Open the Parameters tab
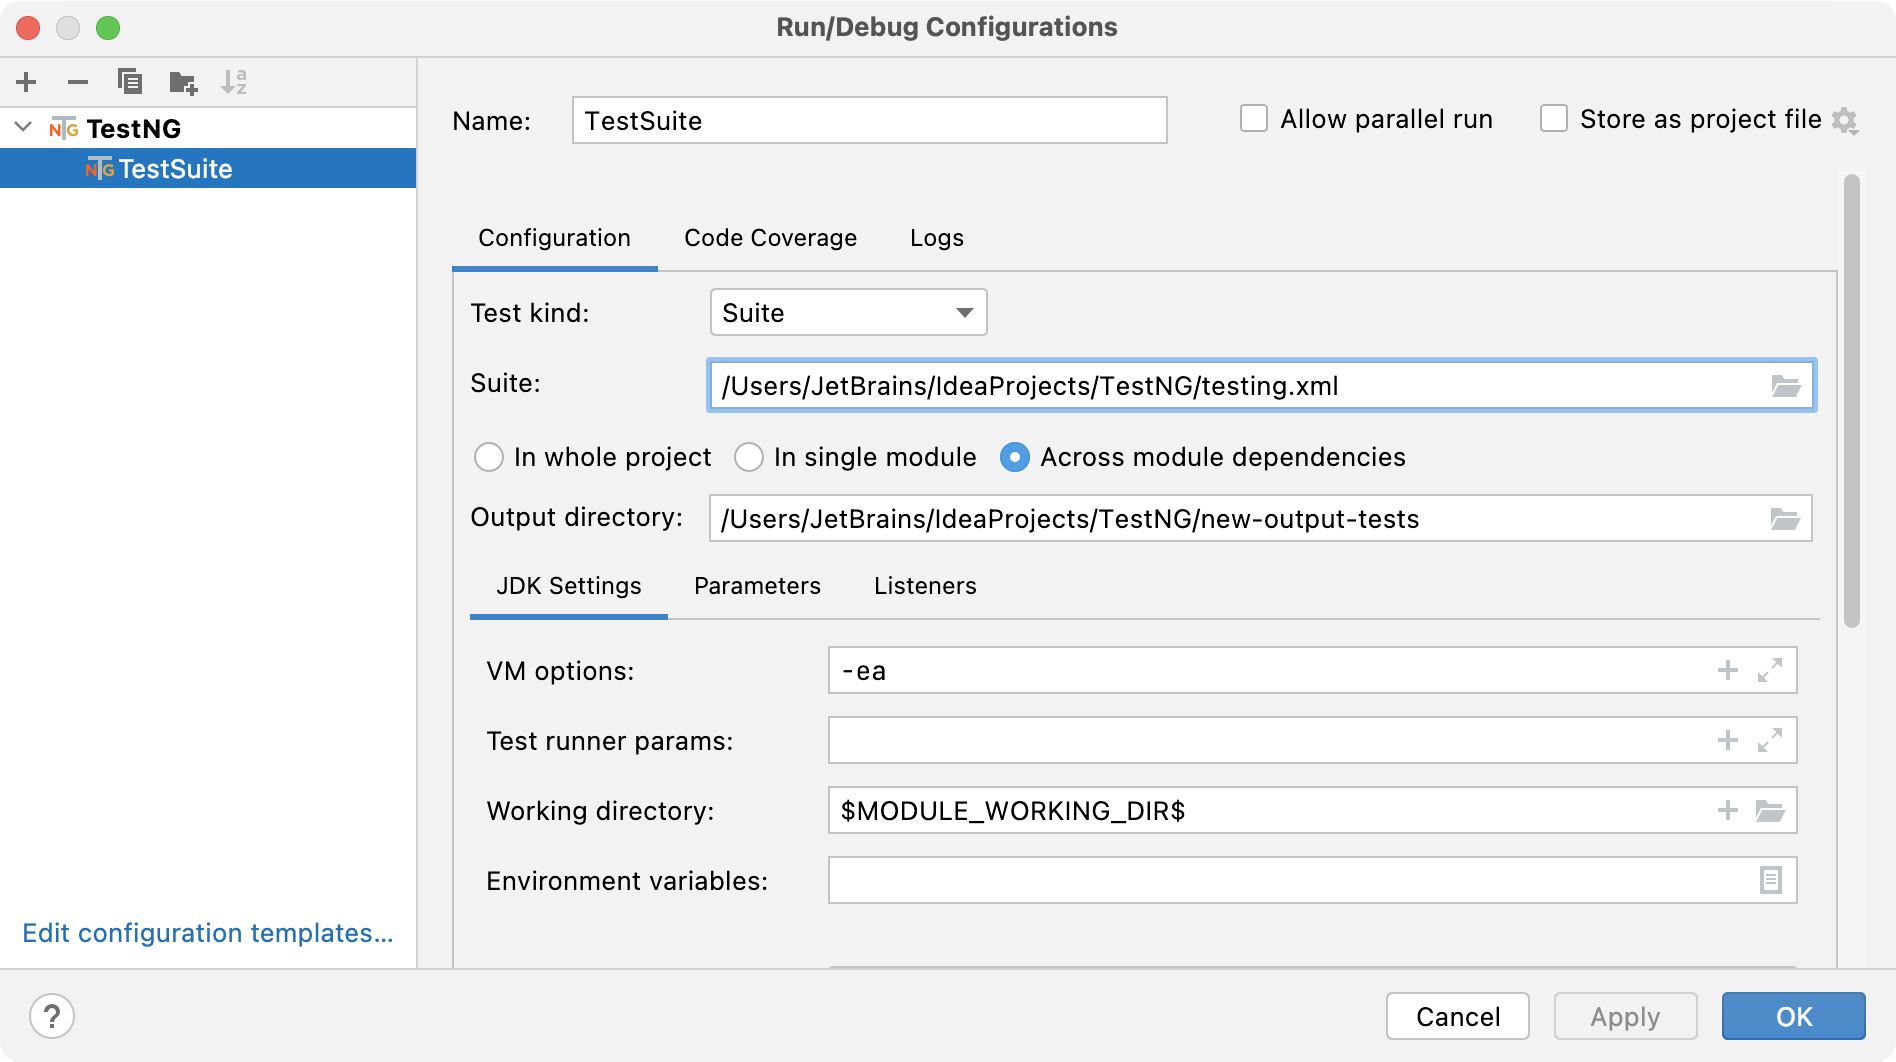The width and height of the screenshot is (1896, 1062). pos(757,586)
